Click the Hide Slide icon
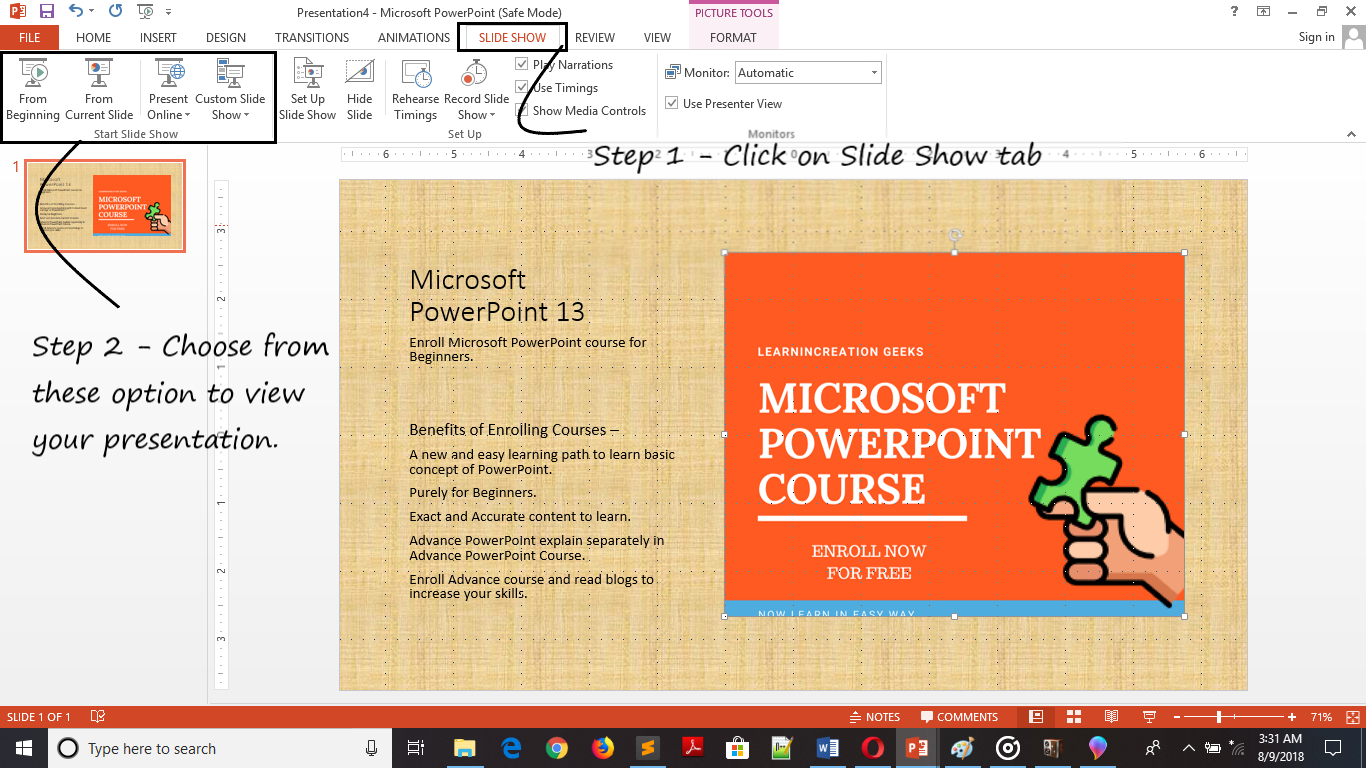1370x768 pixels. coord(359,89)
